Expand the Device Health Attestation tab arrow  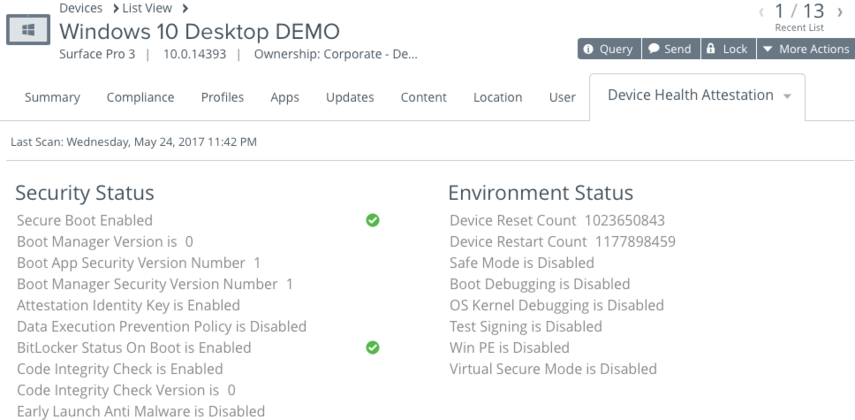click(786, 96)
